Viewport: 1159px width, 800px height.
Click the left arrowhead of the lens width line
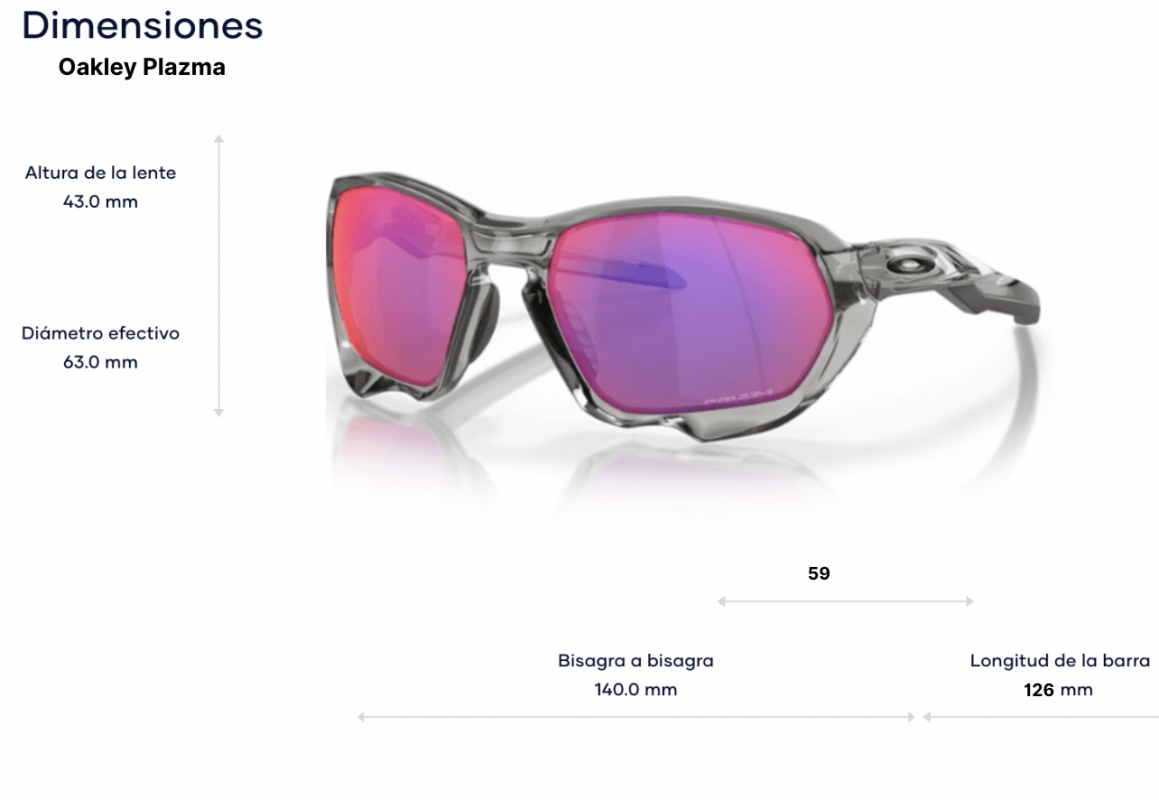(x=721, y=602)
